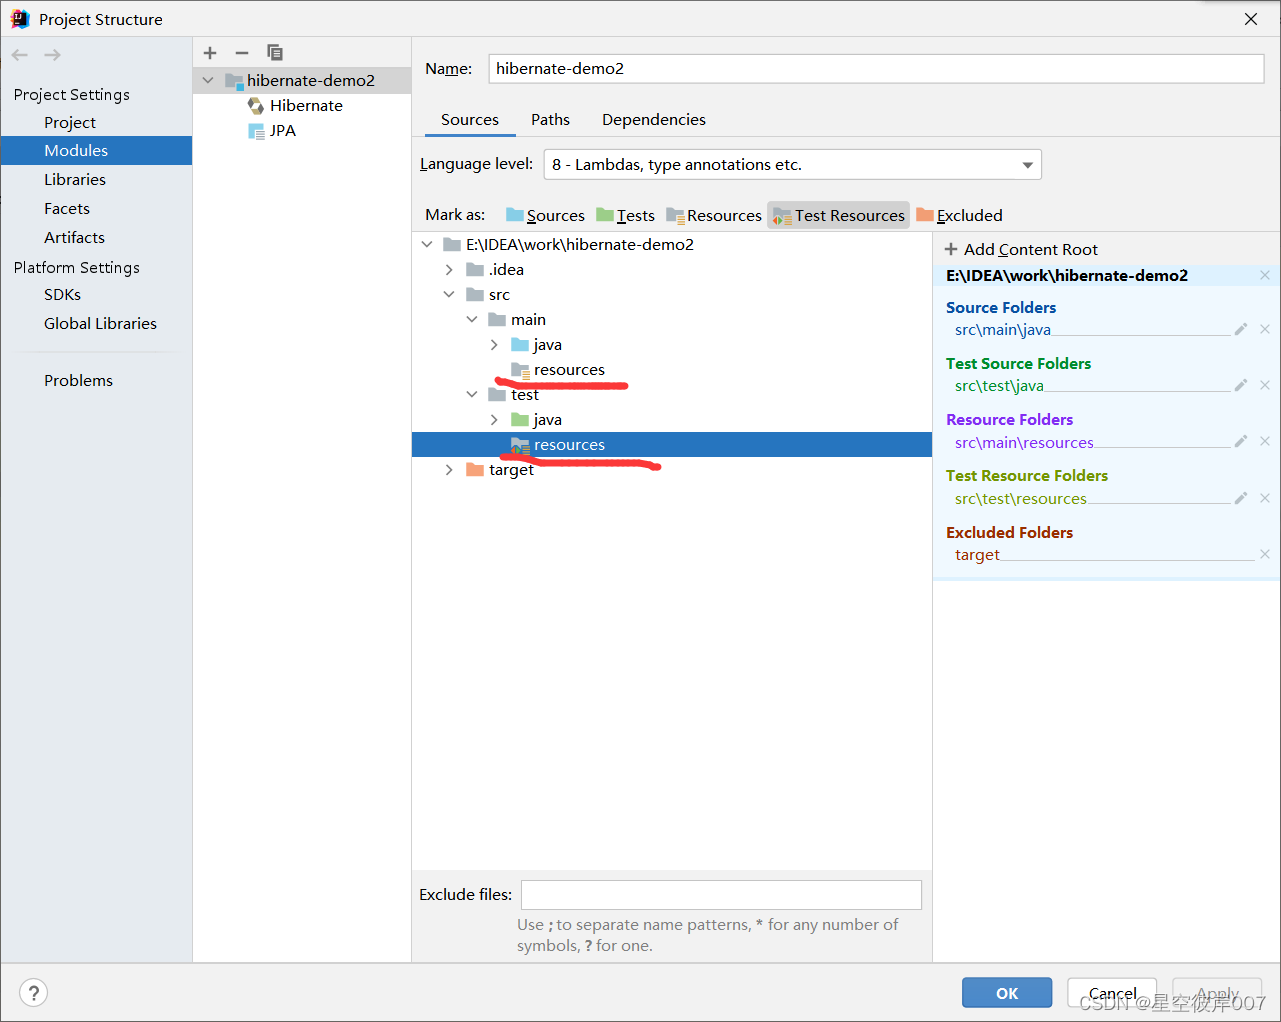
Task: Toggle Test Resources mark
Action: tap(839, 215)
